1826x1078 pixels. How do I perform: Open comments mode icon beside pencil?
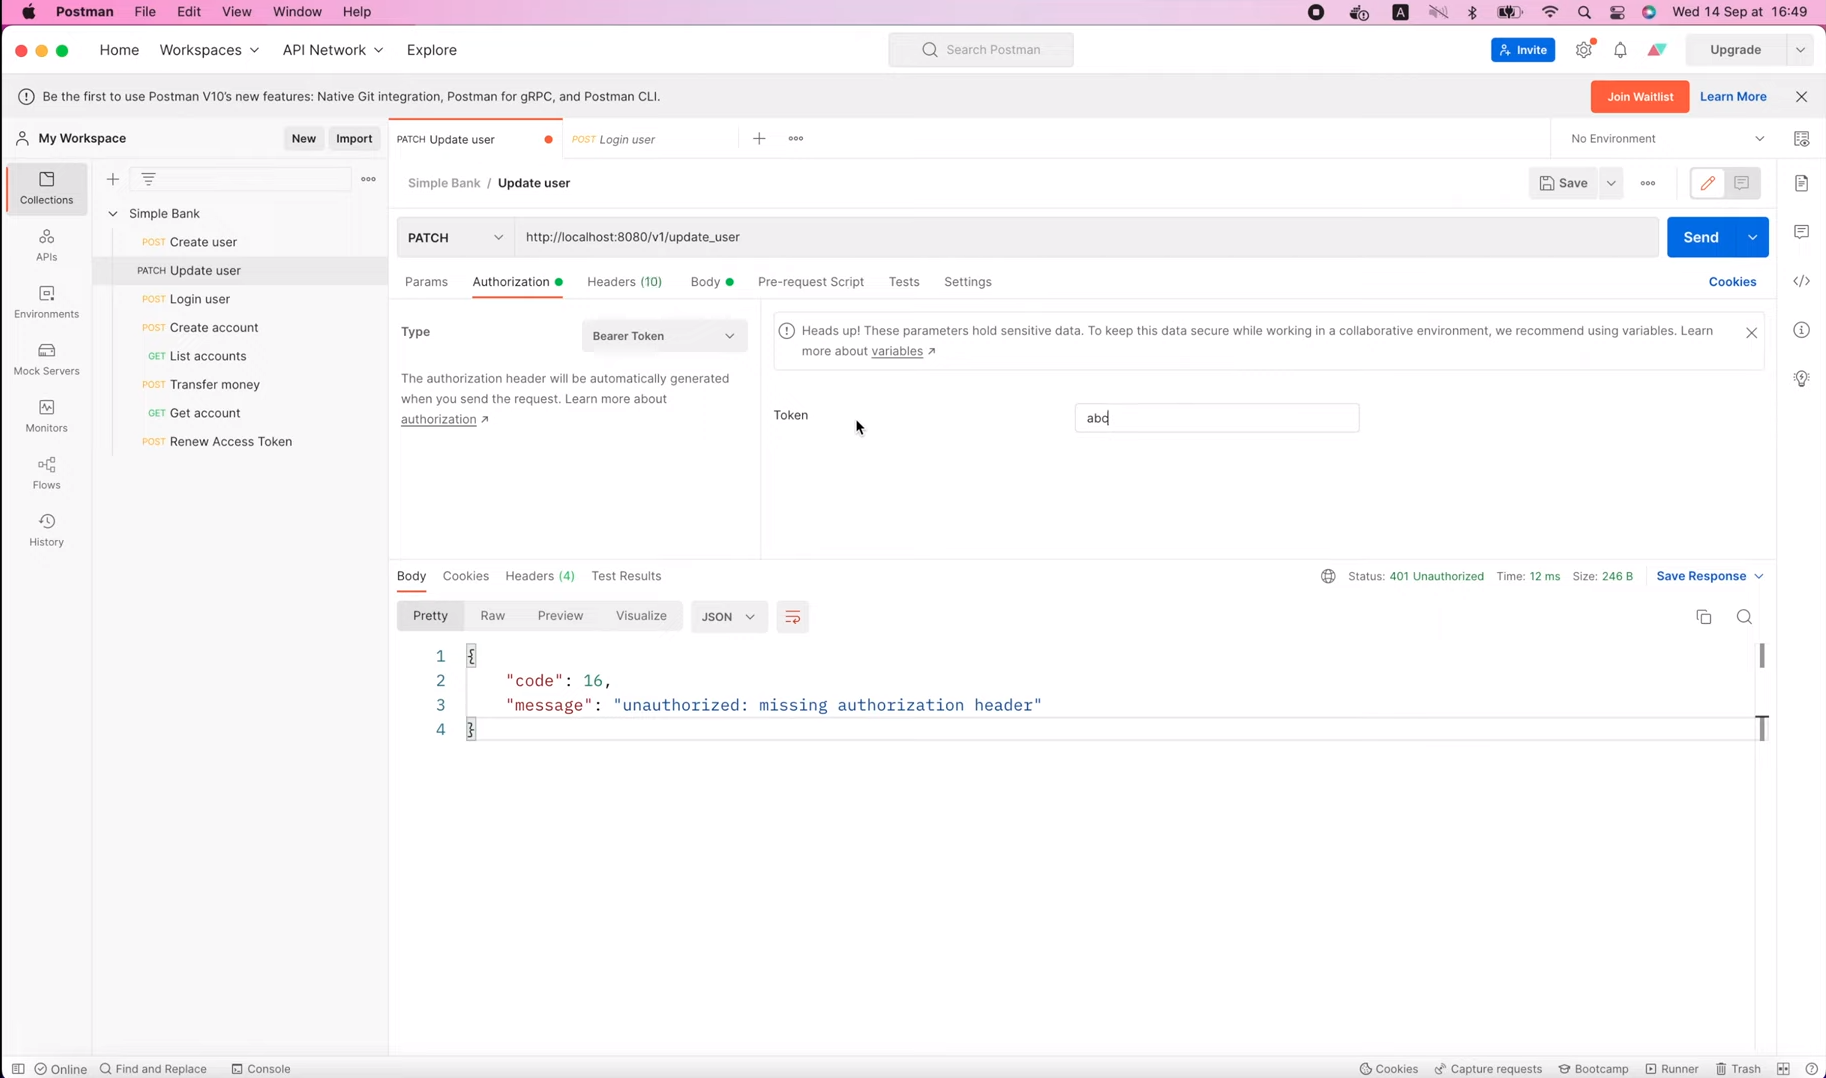(1742, 183)
